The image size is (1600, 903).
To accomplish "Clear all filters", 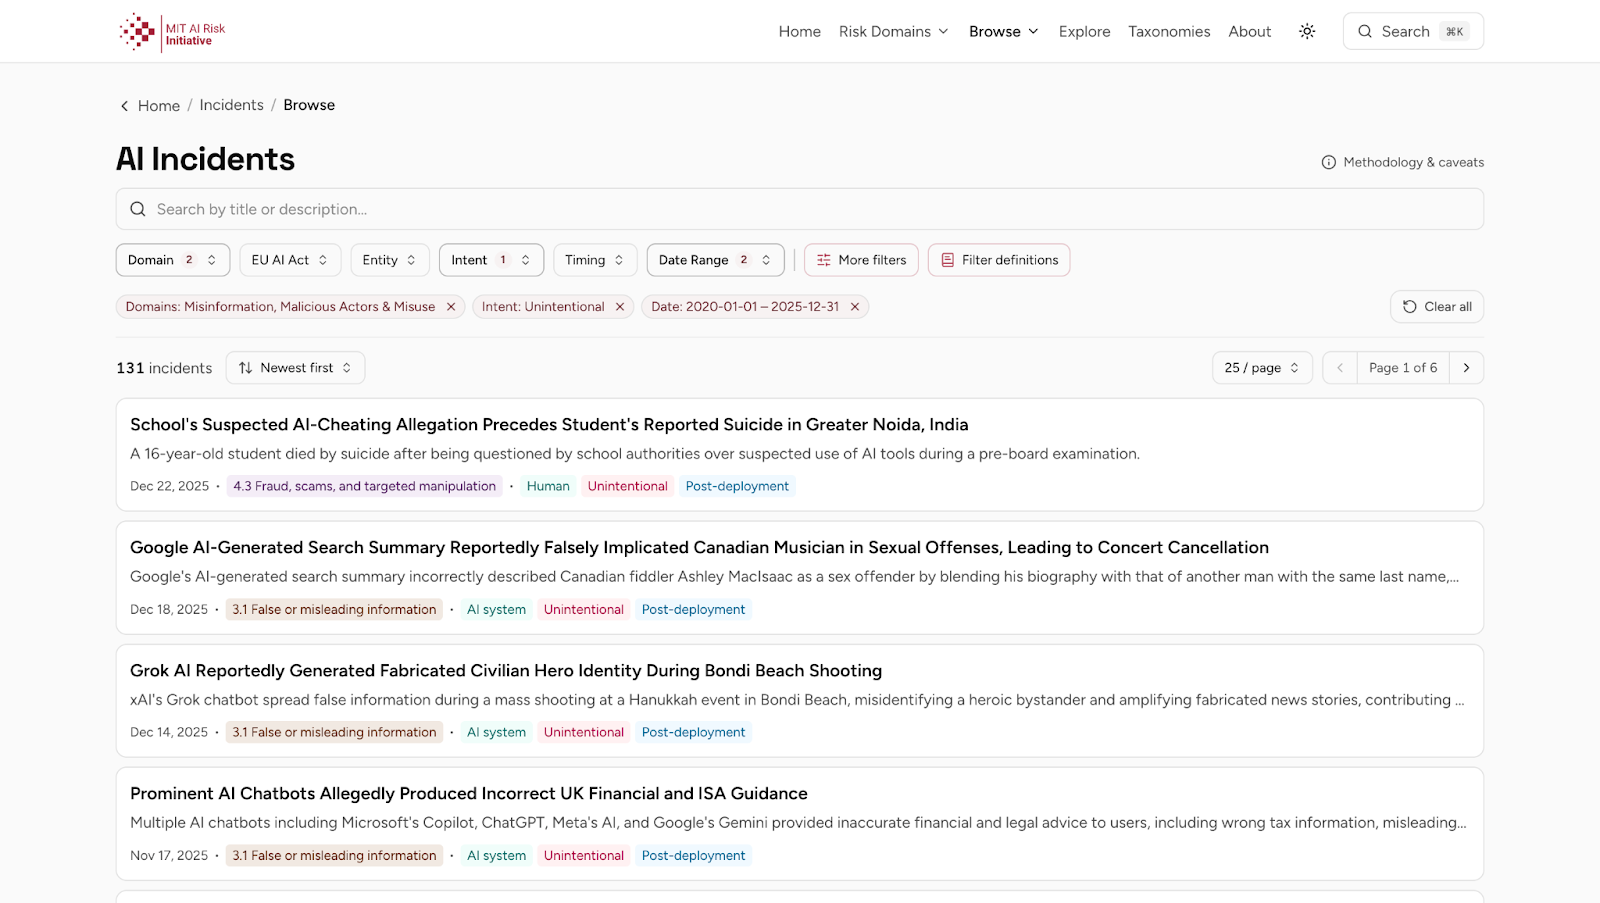I will pos(1437,307).
